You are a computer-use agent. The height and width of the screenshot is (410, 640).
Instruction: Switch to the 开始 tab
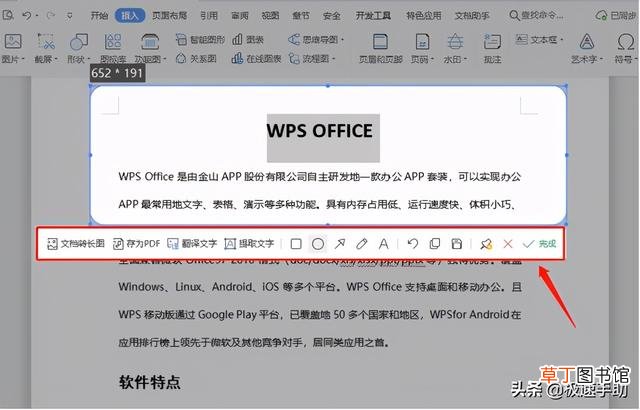pos(99,16)
